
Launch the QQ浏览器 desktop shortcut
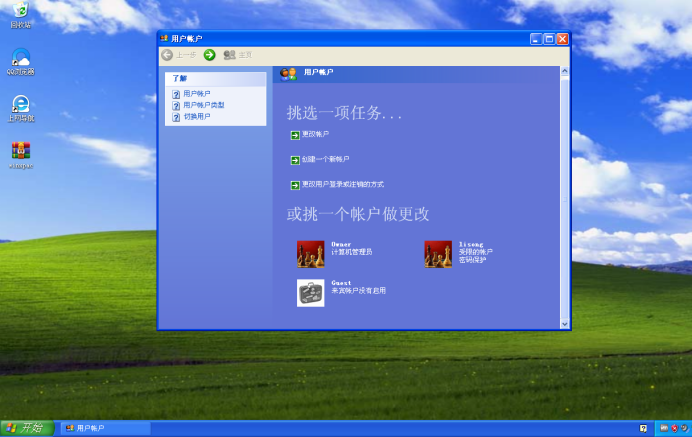pos(20,62)
